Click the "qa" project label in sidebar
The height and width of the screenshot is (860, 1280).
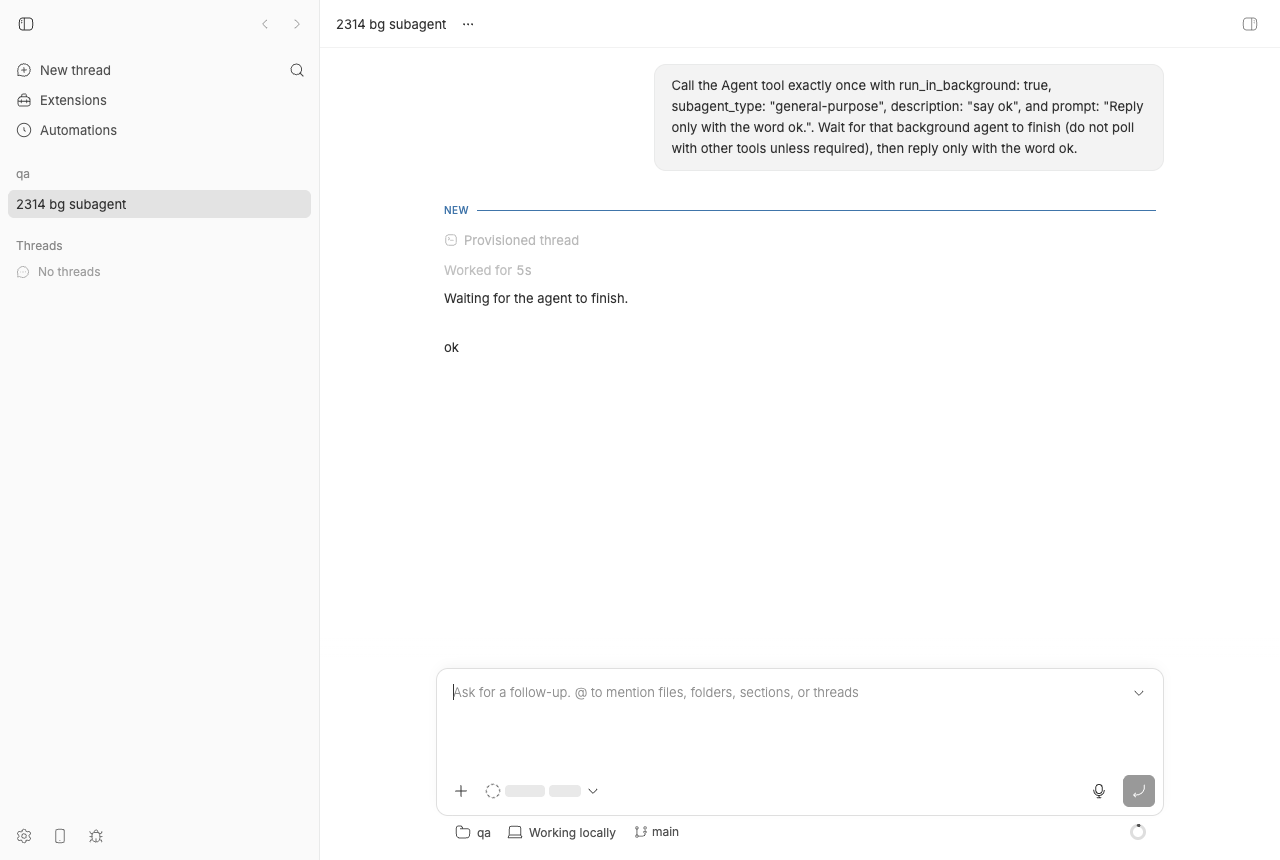point(23,174)
